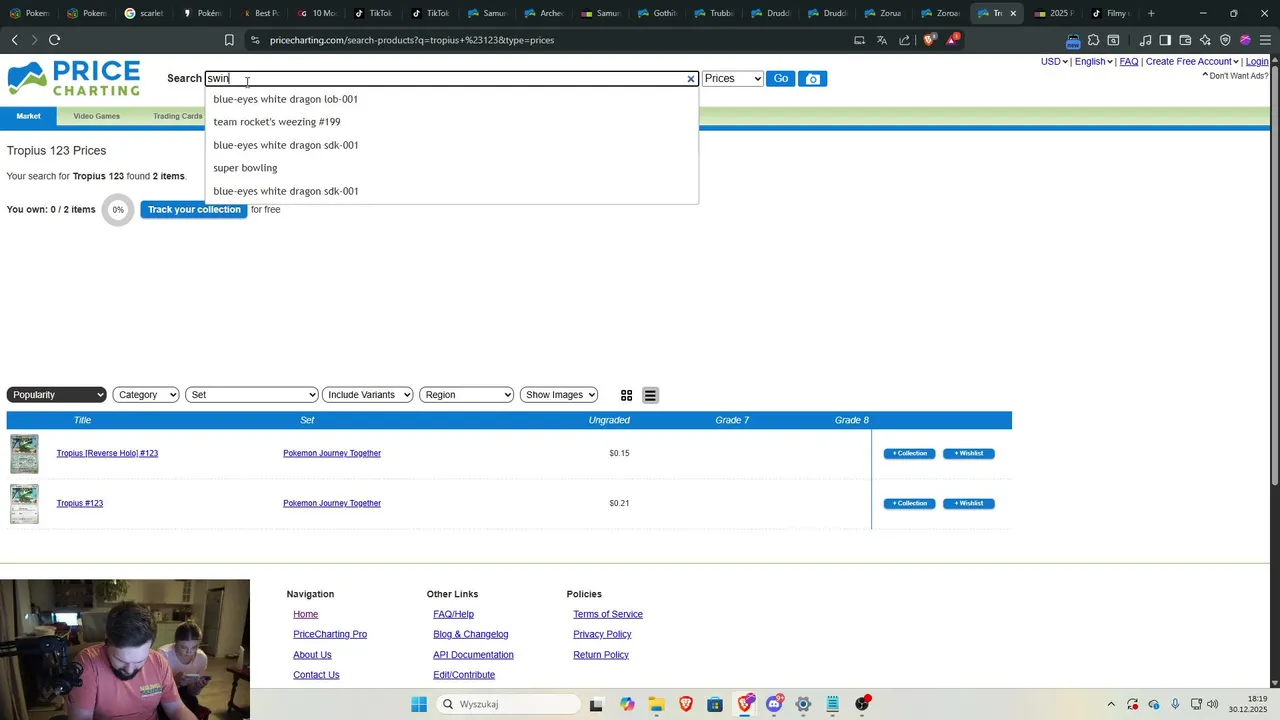Click the bookmark icon in address bar

pos(229,40)
